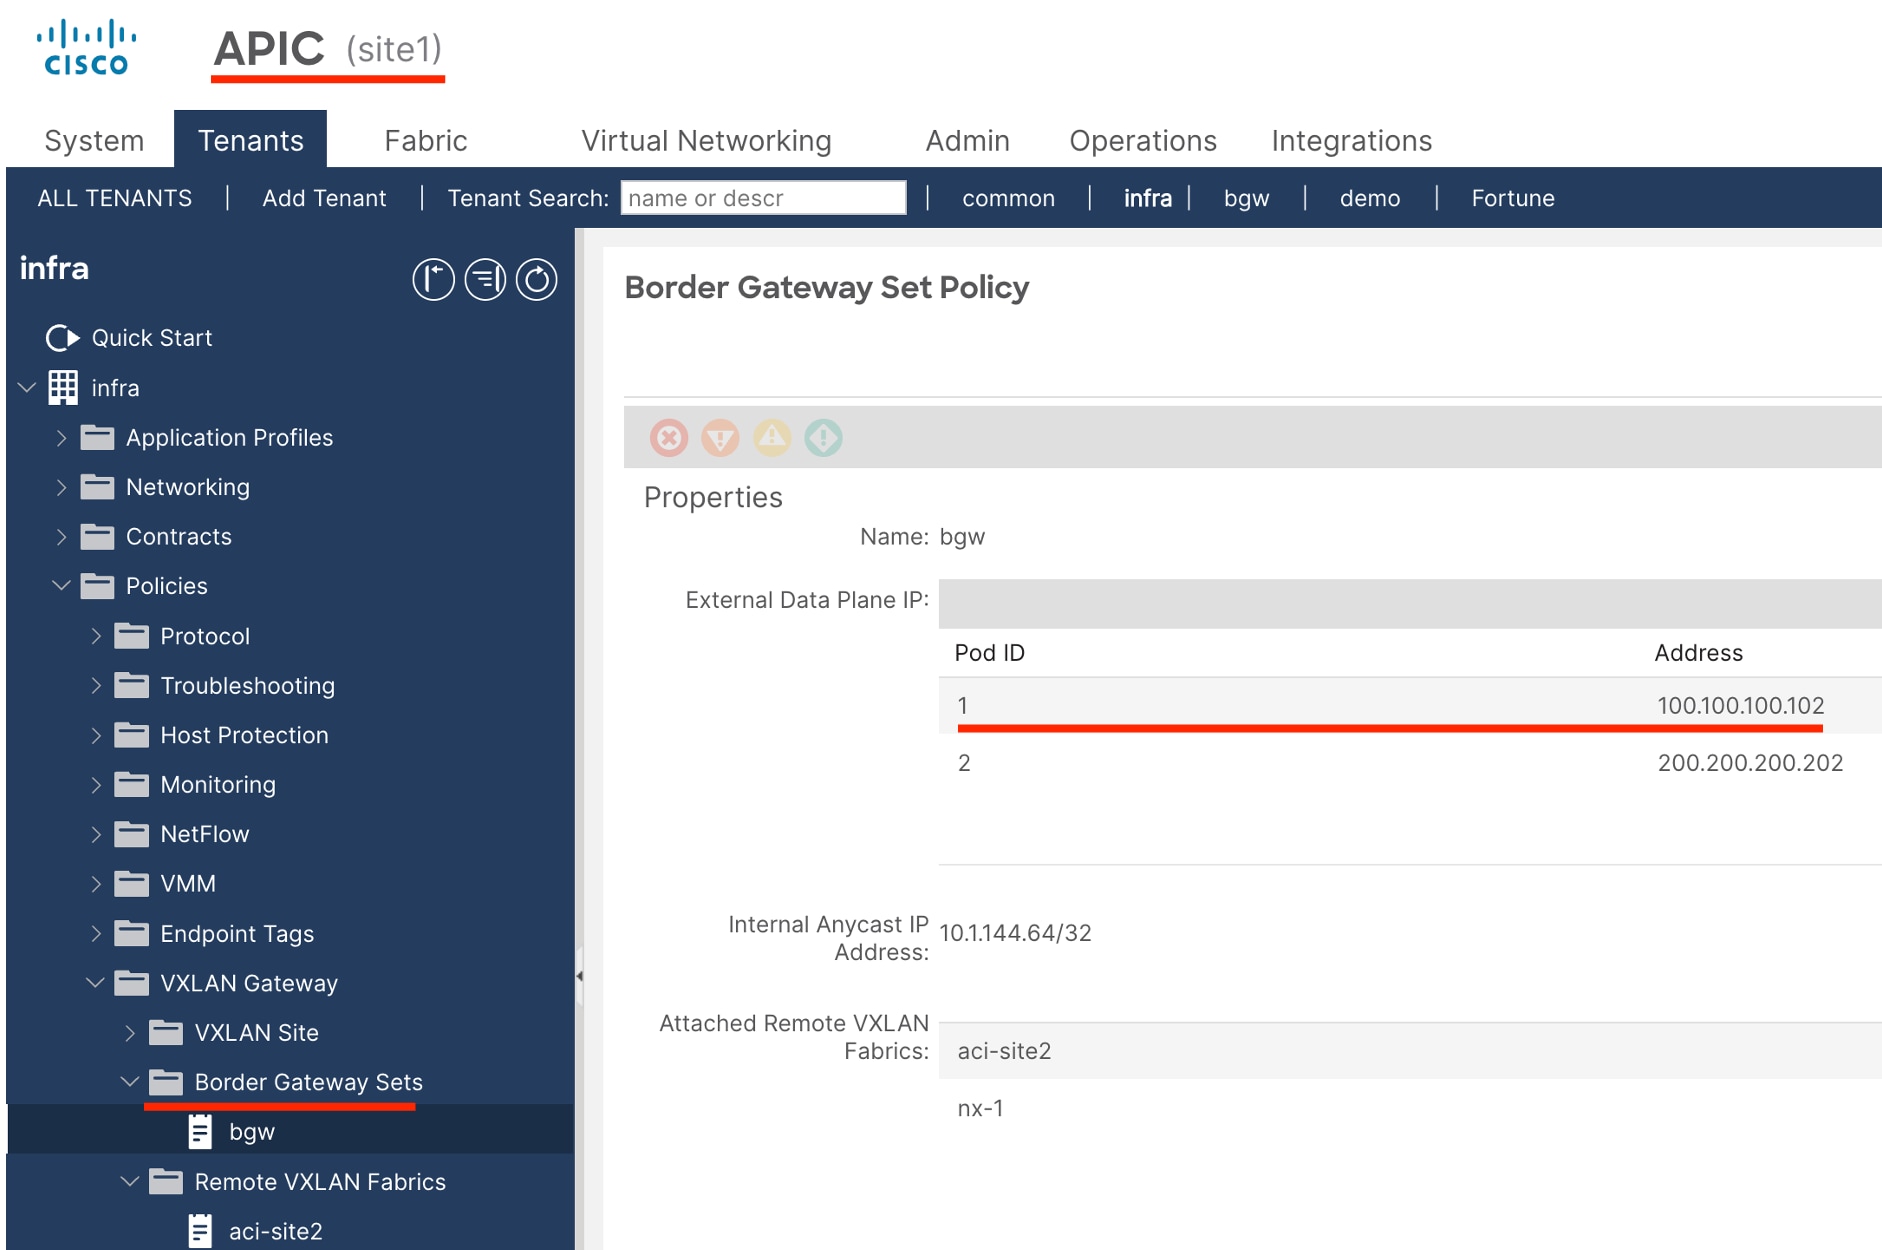Image resolution: width=1882 pixels, height=1250 pixels.
Task: Click Add Tenant link
Action: (x=324, y=198)
